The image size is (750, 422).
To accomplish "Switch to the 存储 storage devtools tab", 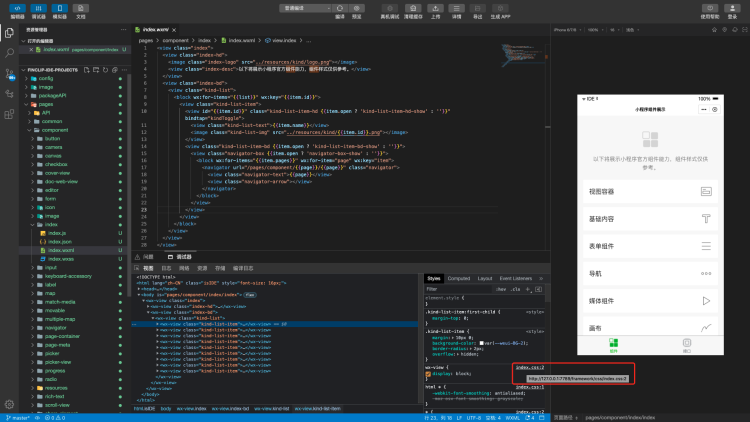I will pos(220,268).
